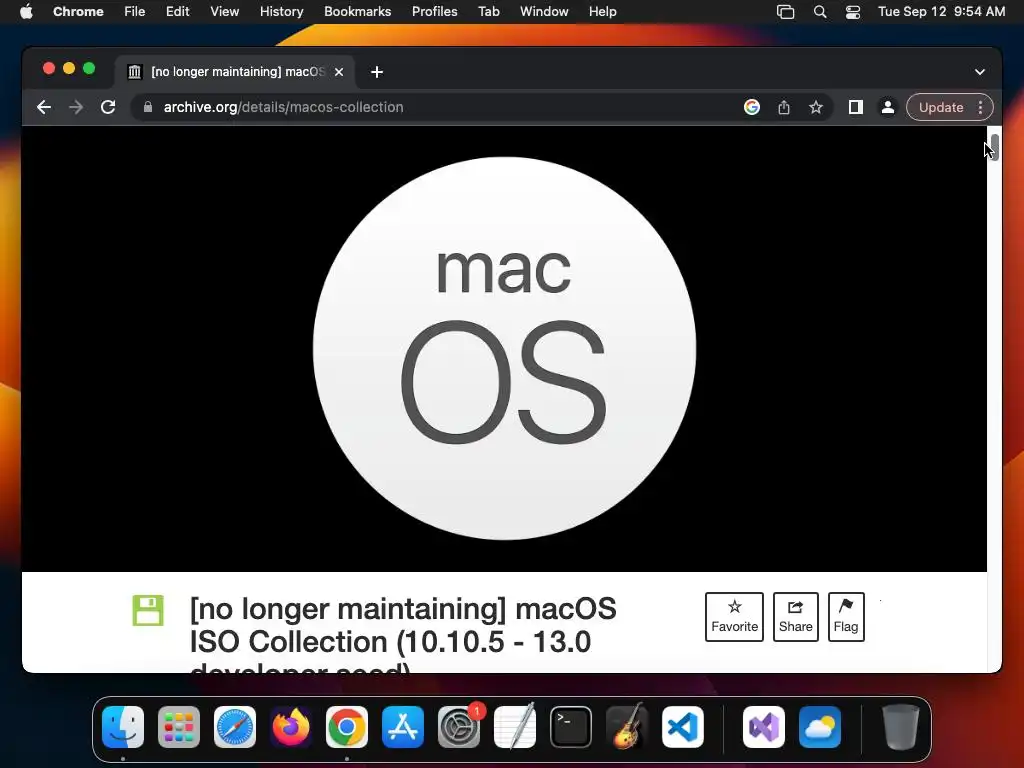Go back to the previous page
Image resolution: width=1024 pixels, height=768 pixels.
tap(44, 107)
